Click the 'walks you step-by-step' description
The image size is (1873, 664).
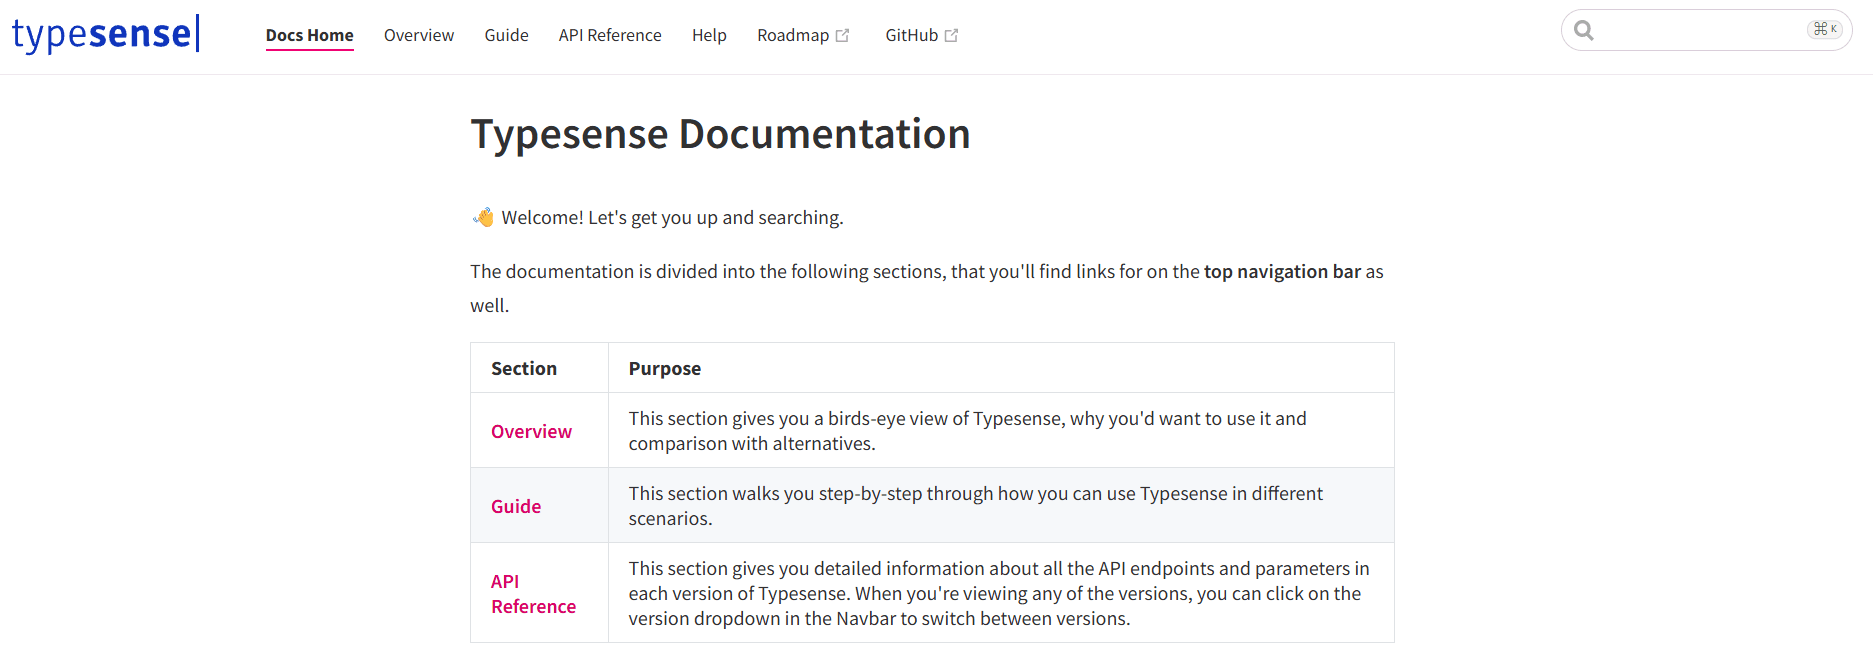[x=975, y=506]
